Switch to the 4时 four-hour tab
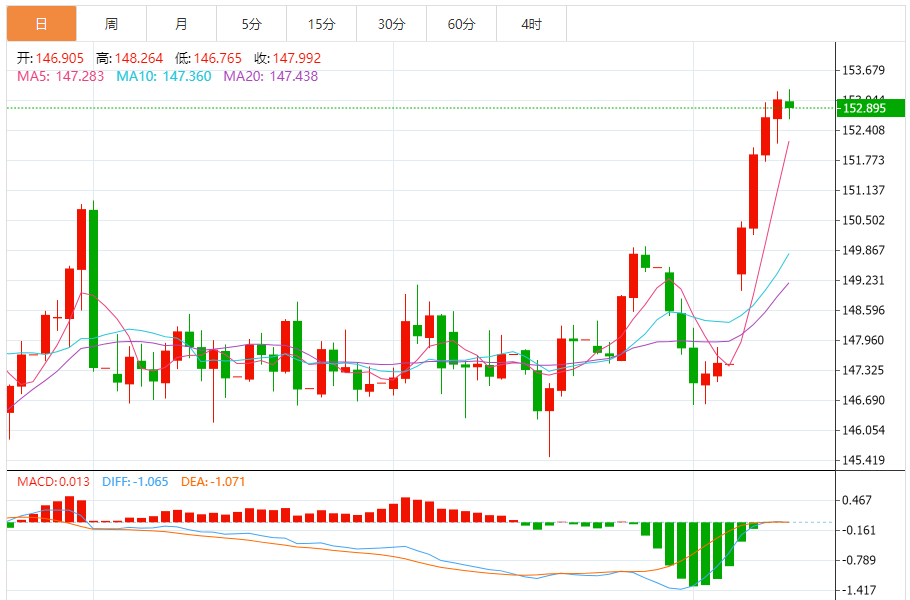This screenshot has width=910, height=600. (x=531, y=23)
